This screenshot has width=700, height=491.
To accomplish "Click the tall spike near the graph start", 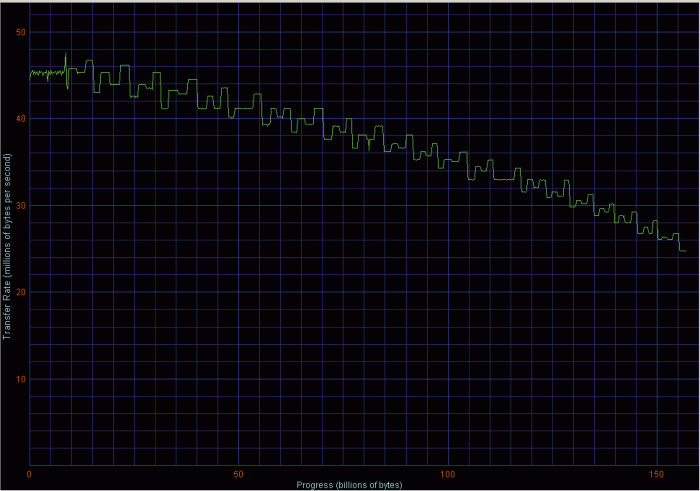I will coord(66,56).
